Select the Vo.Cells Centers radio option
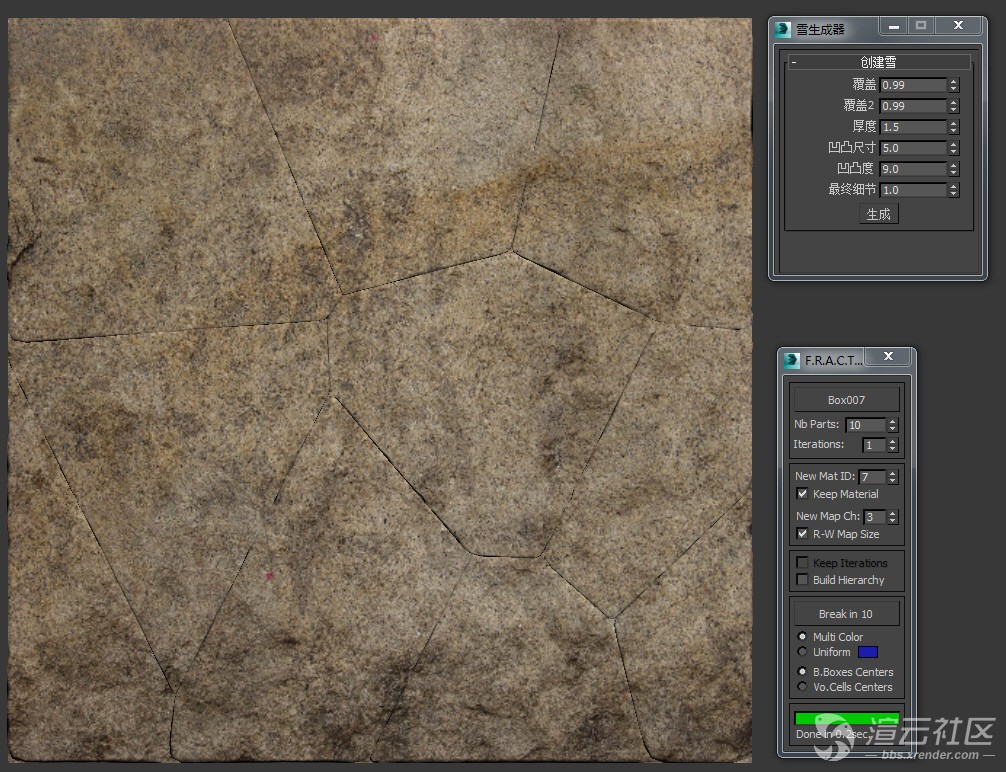 [x=802, y=687]
